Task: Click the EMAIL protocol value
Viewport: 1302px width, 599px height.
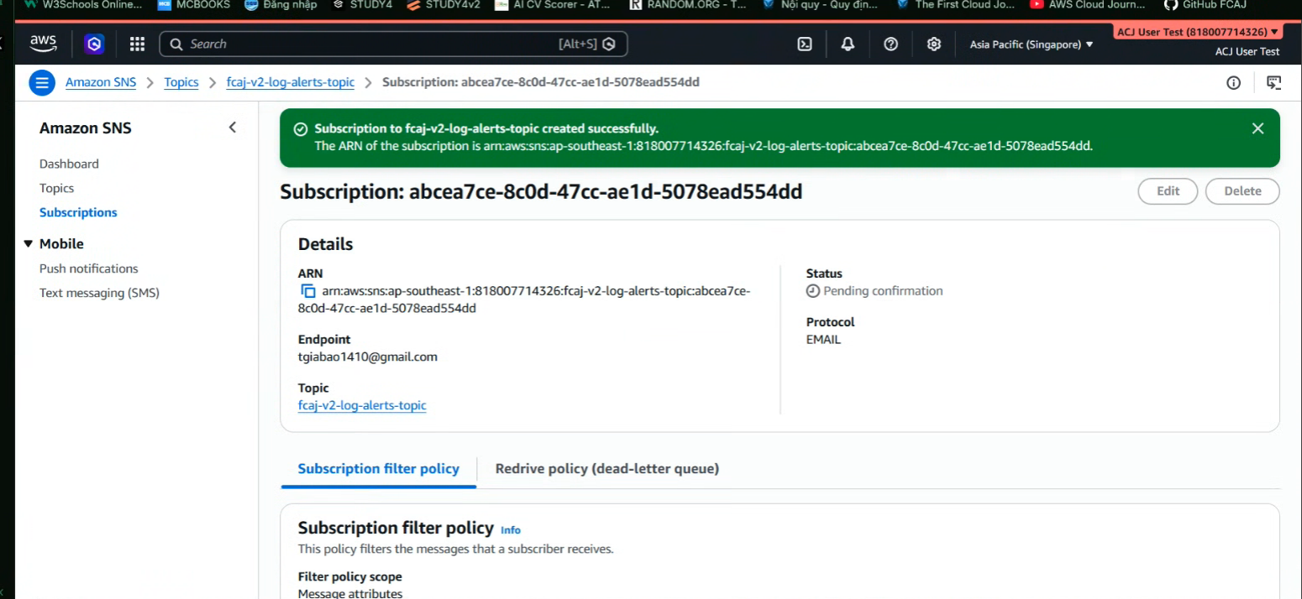Action: pyautogui.click(x=823, y=340)
